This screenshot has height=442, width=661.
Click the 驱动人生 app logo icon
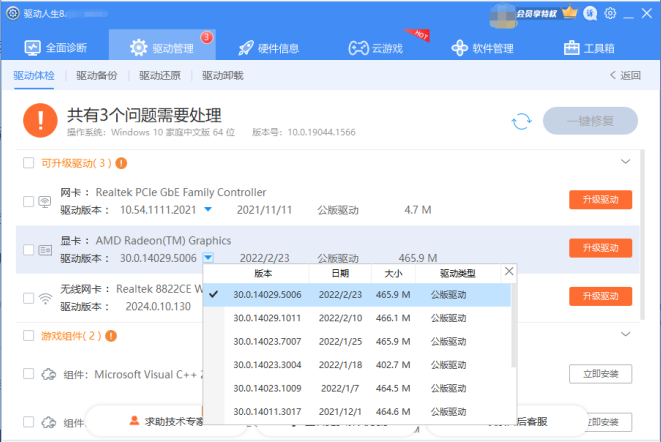[13, 13]
